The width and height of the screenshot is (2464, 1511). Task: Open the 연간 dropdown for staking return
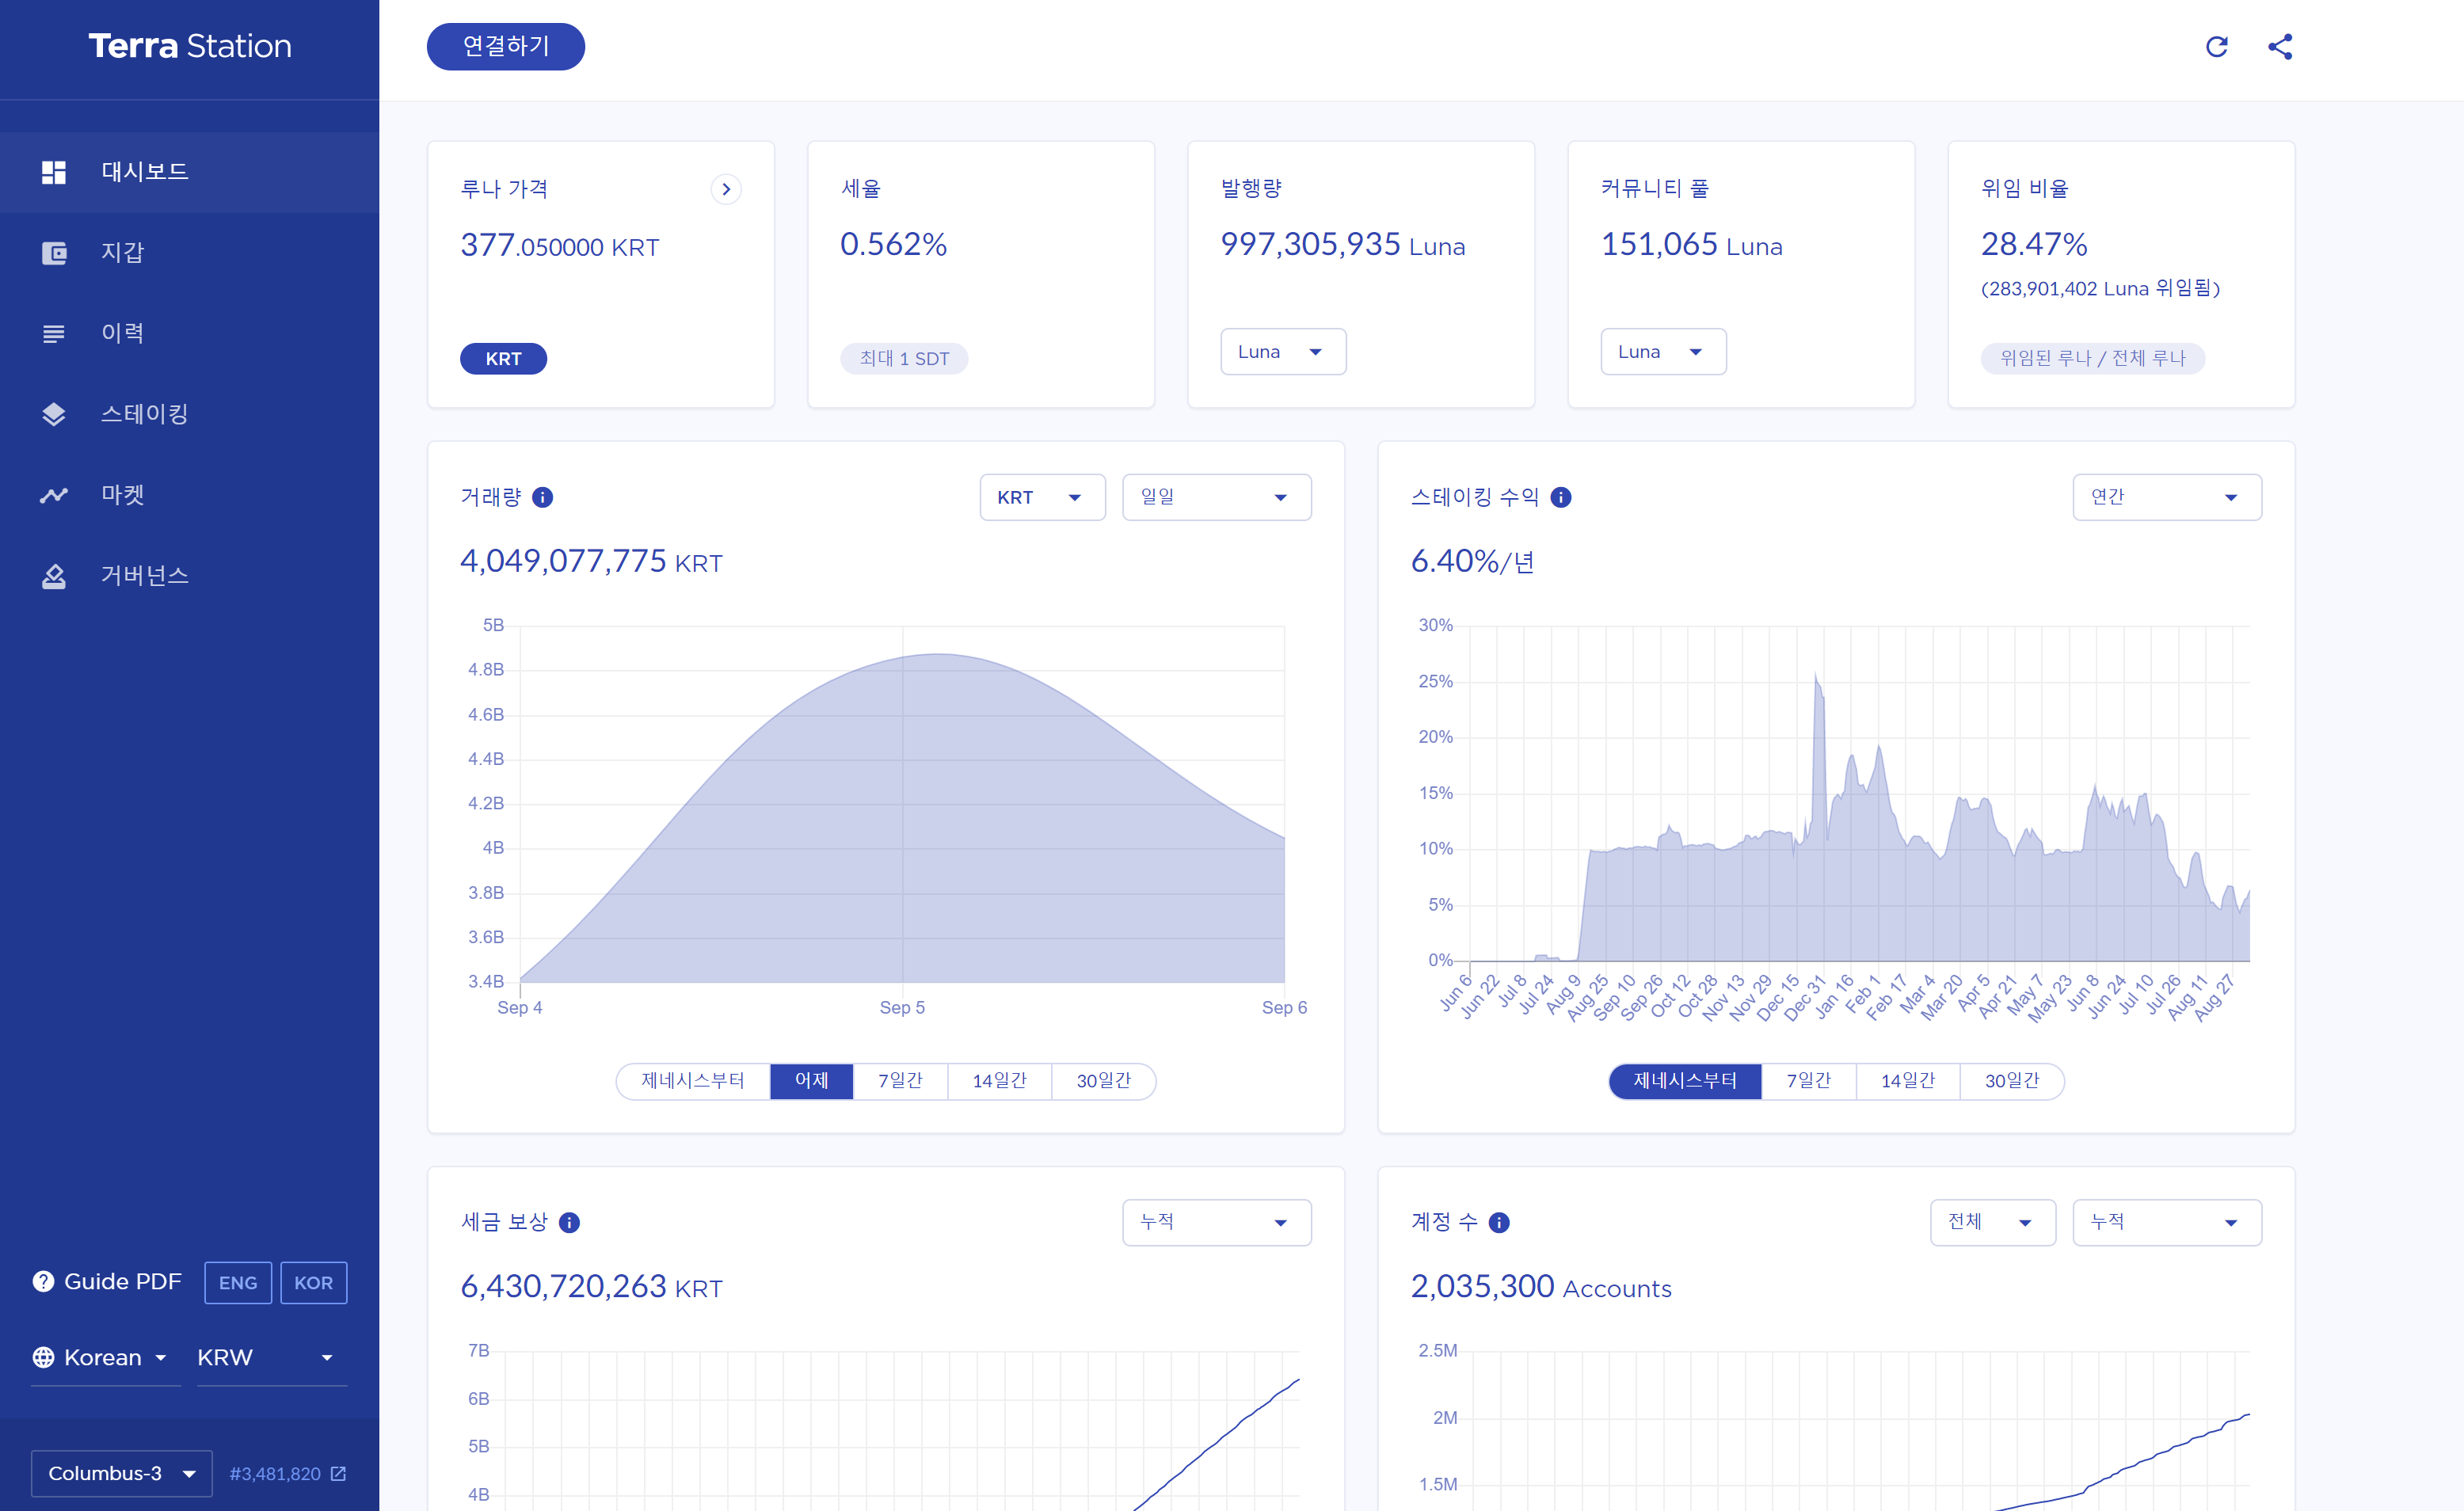point(2167,497)
